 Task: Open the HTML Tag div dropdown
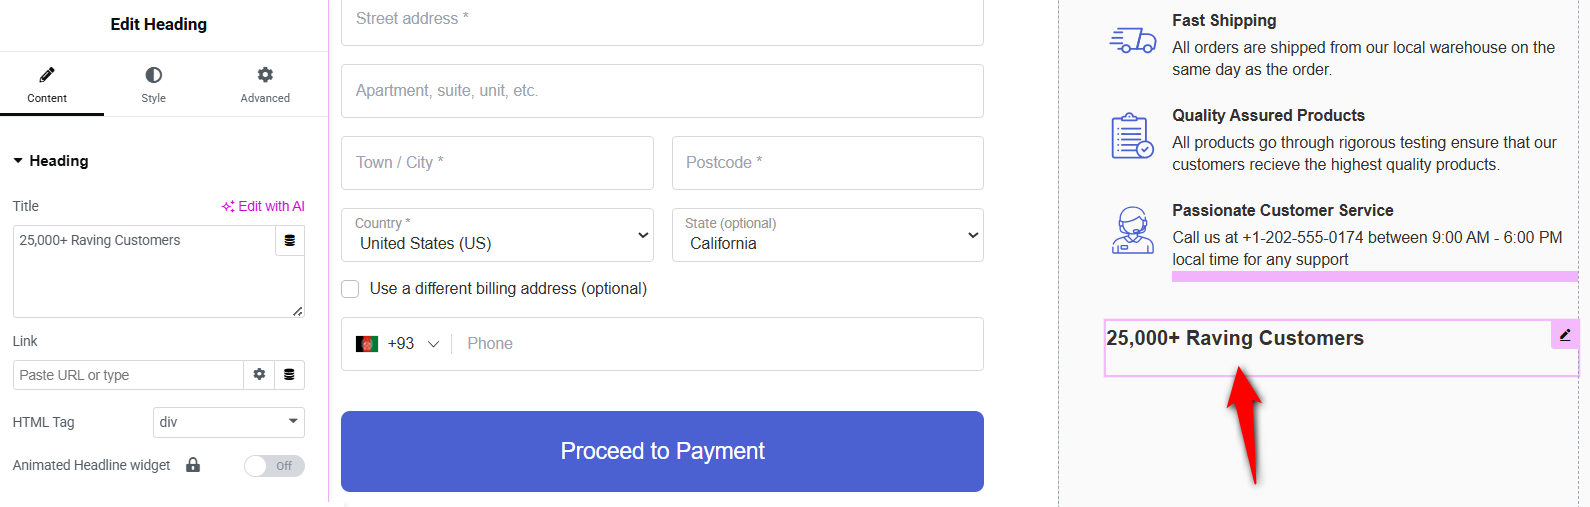pyautogui.click(x=229, y=422)
